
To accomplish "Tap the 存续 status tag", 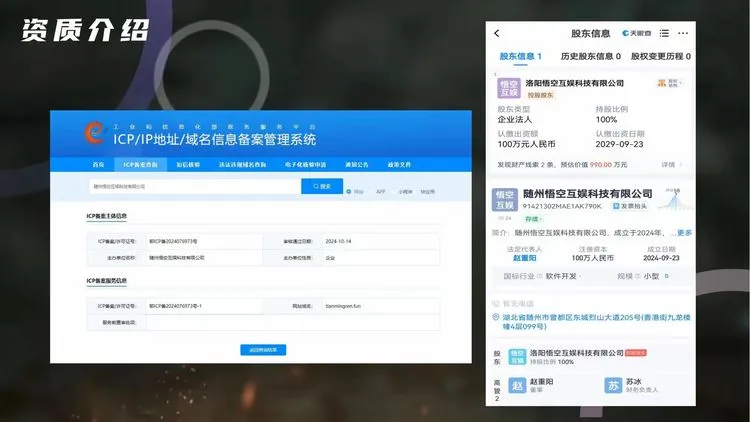I will click(x=534, y=219).
